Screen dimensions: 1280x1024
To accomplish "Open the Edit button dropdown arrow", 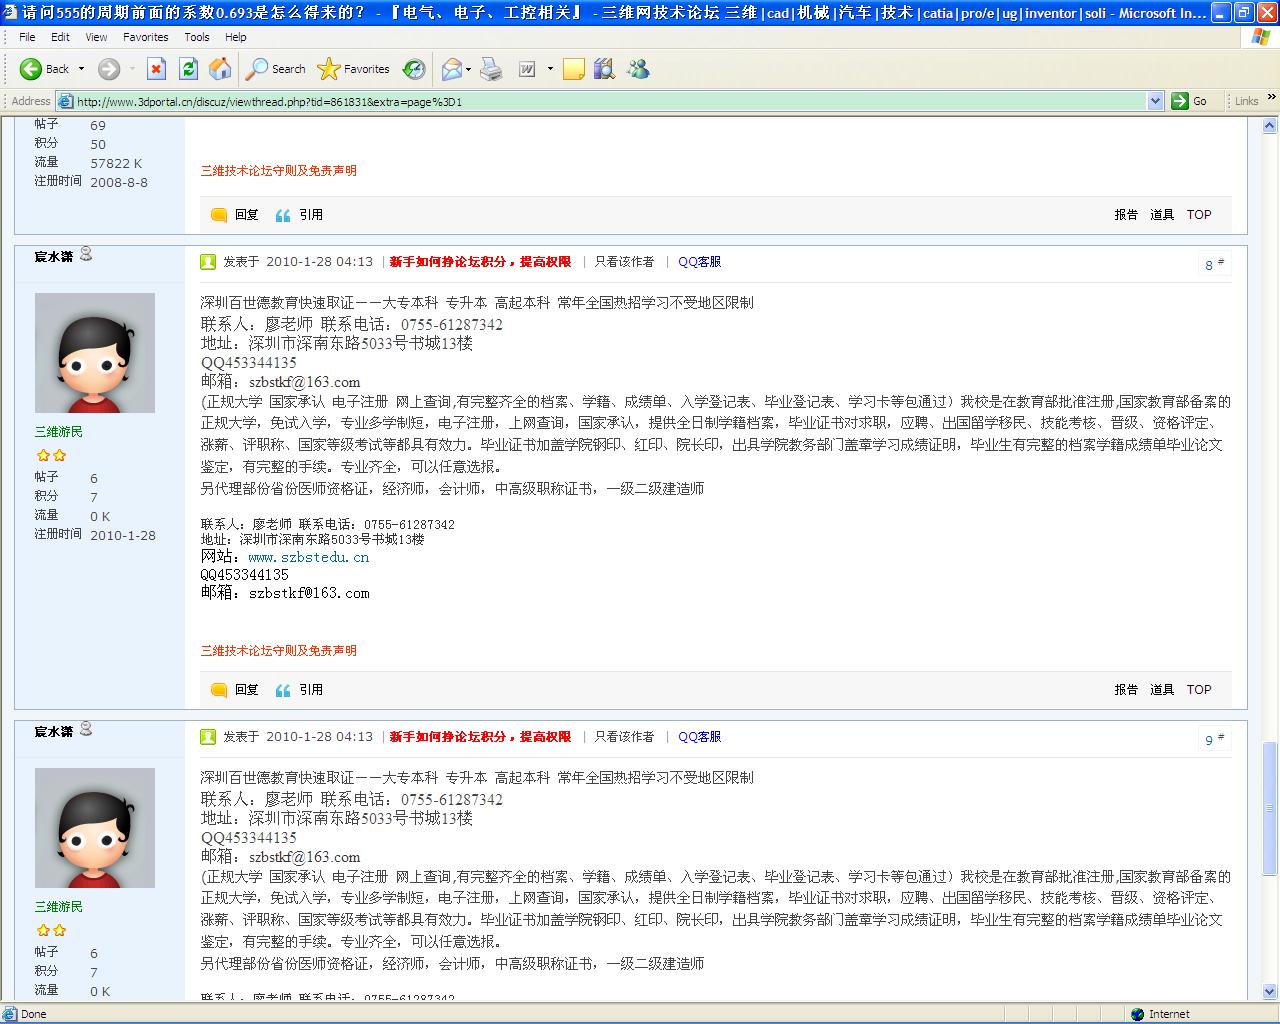I will click(550, 69).
